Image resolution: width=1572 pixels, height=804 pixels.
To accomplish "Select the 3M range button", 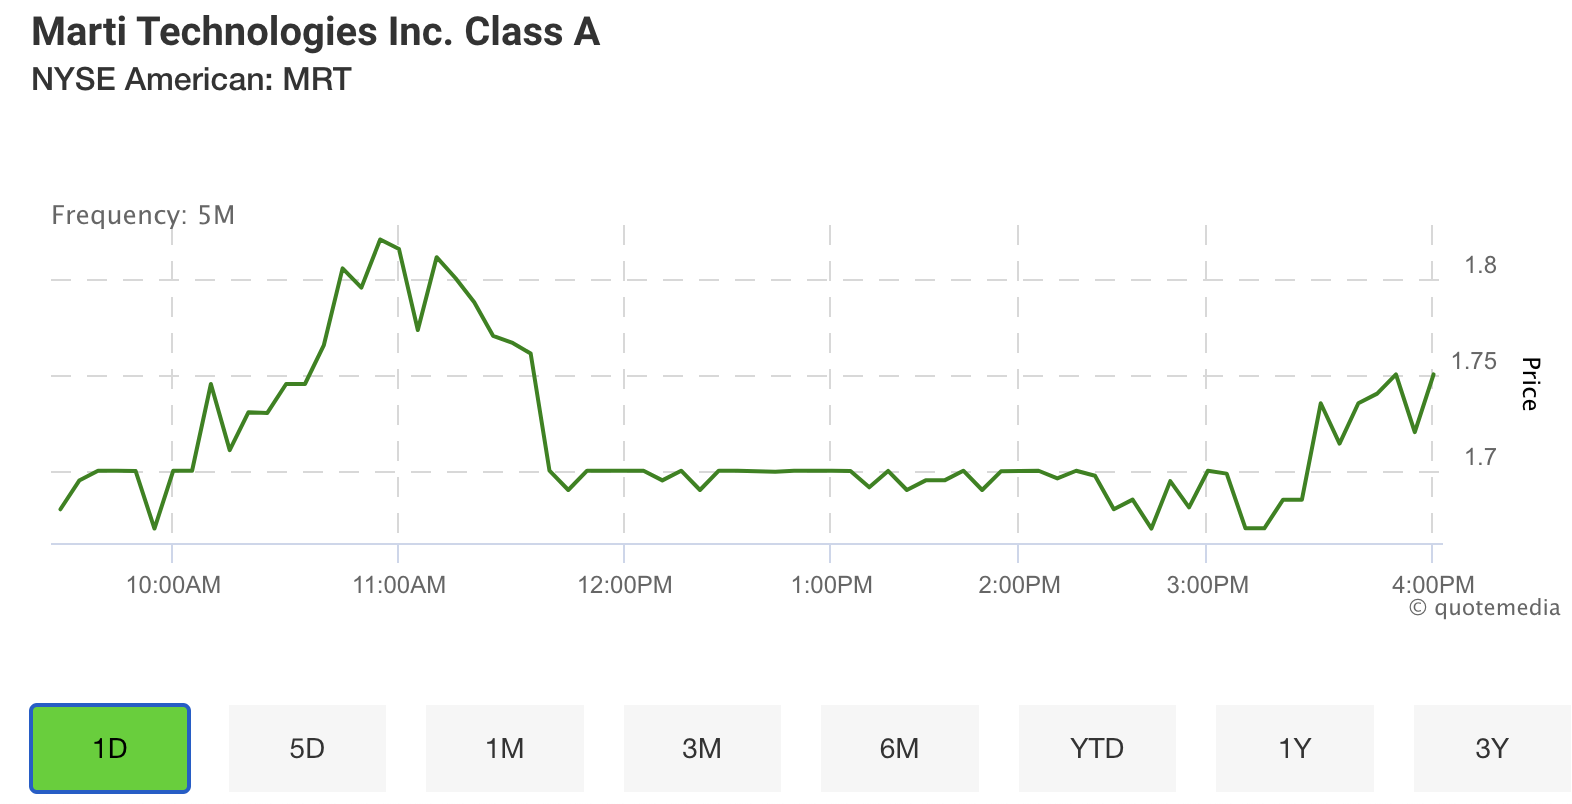I will tap(702, 748).
